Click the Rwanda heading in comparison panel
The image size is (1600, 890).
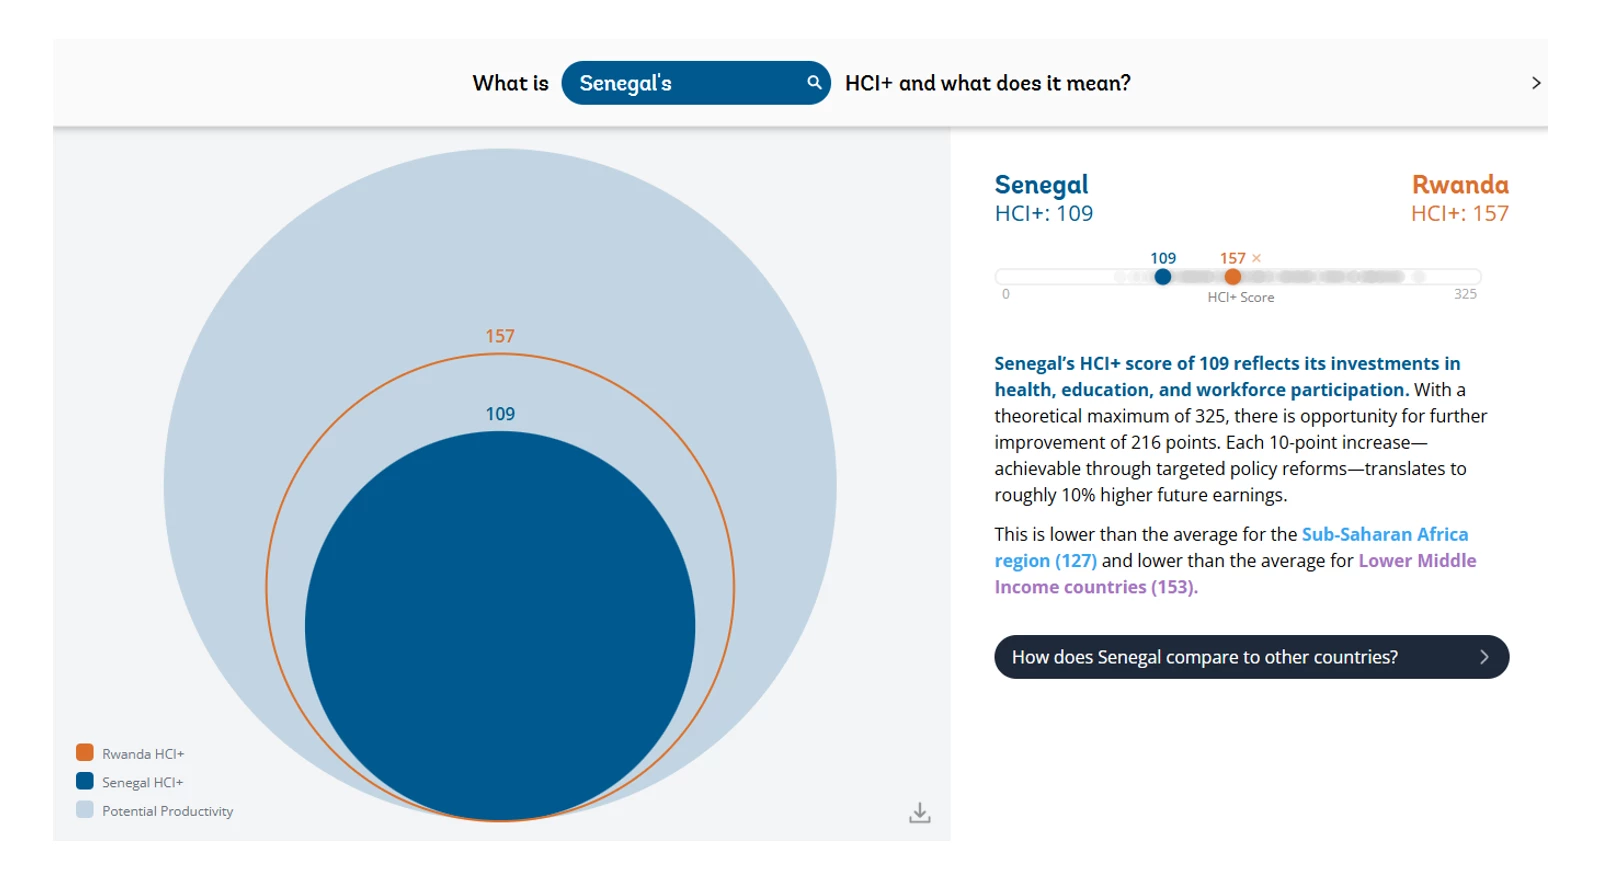pyautogui.click(x=1459, y=185)
